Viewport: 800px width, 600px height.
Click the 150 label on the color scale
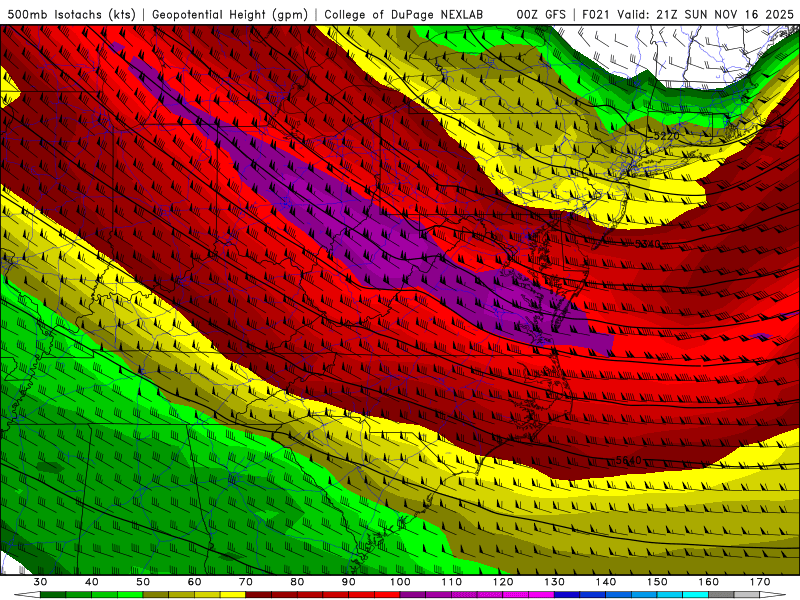tap(657, 582)
